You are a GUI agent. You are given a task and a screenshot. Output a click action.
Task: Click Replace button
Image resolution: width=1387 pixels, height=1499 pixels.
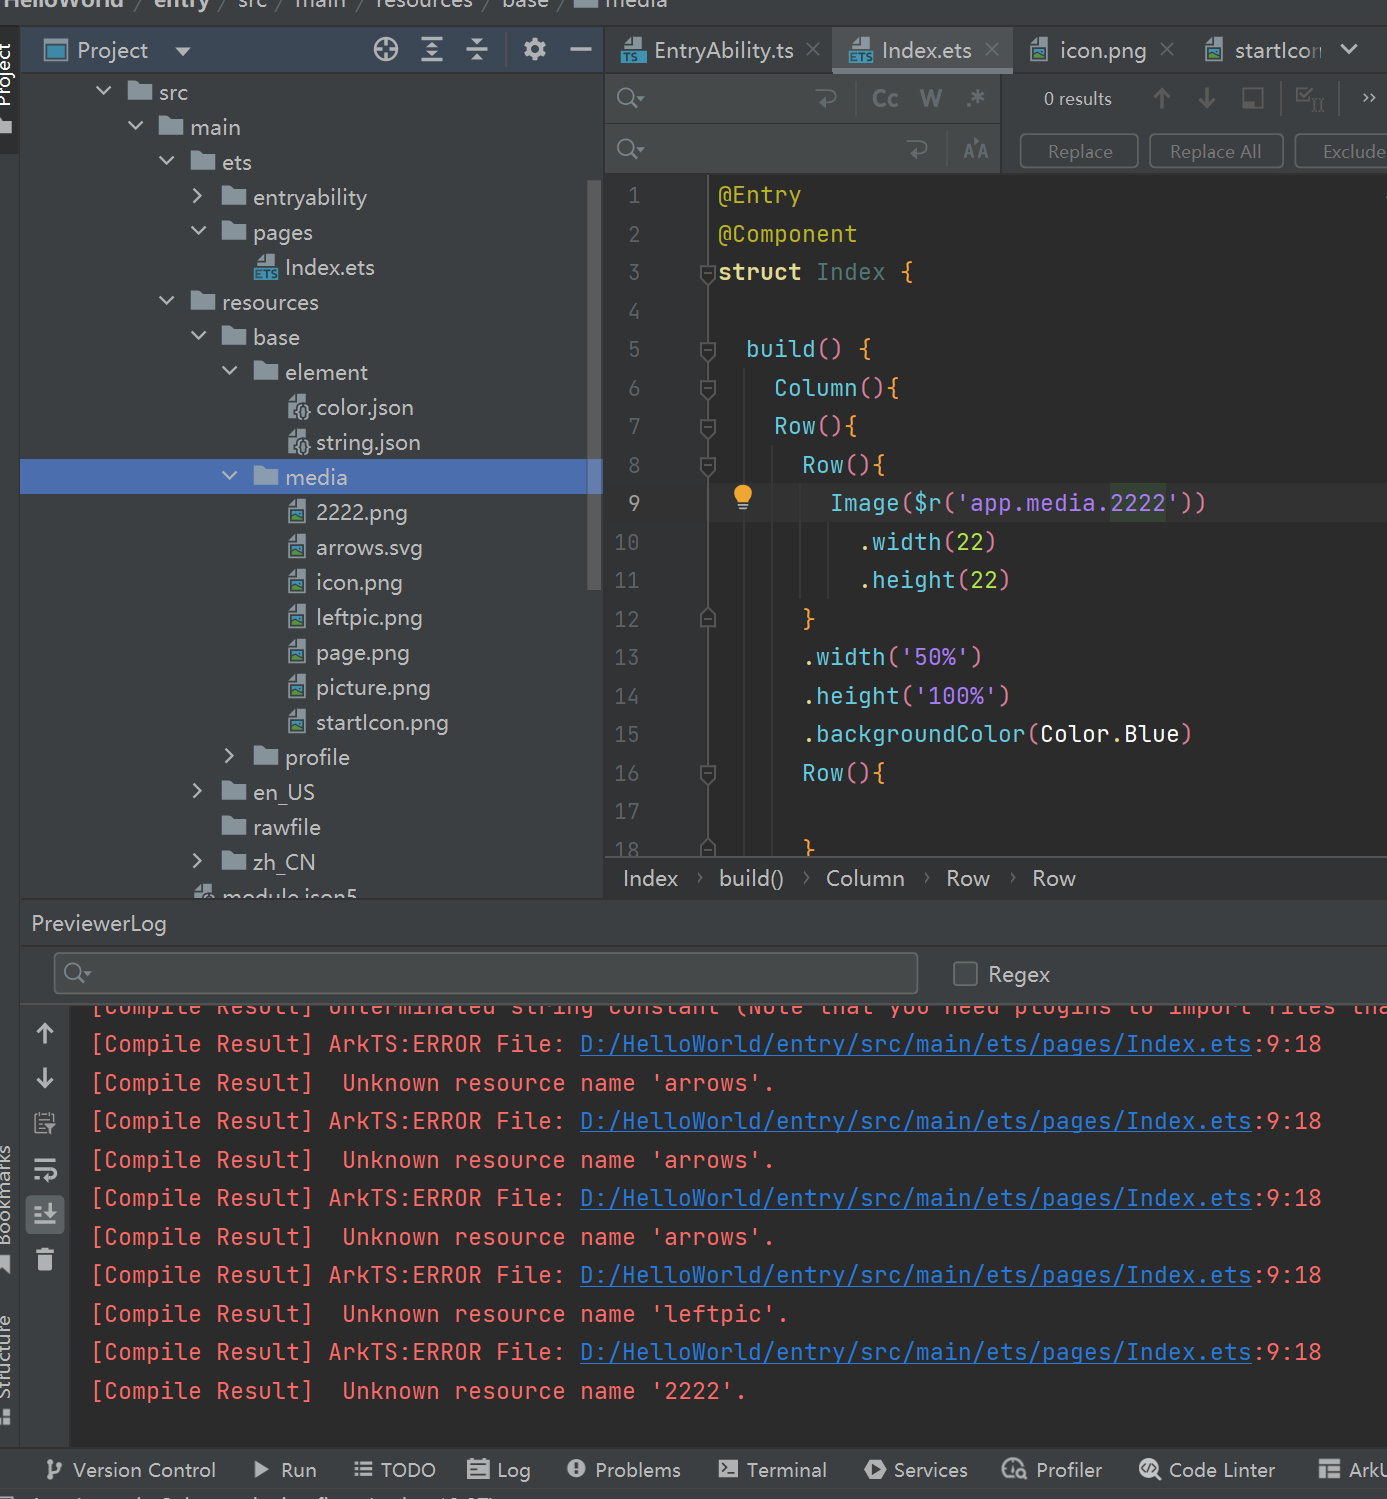1079,151
